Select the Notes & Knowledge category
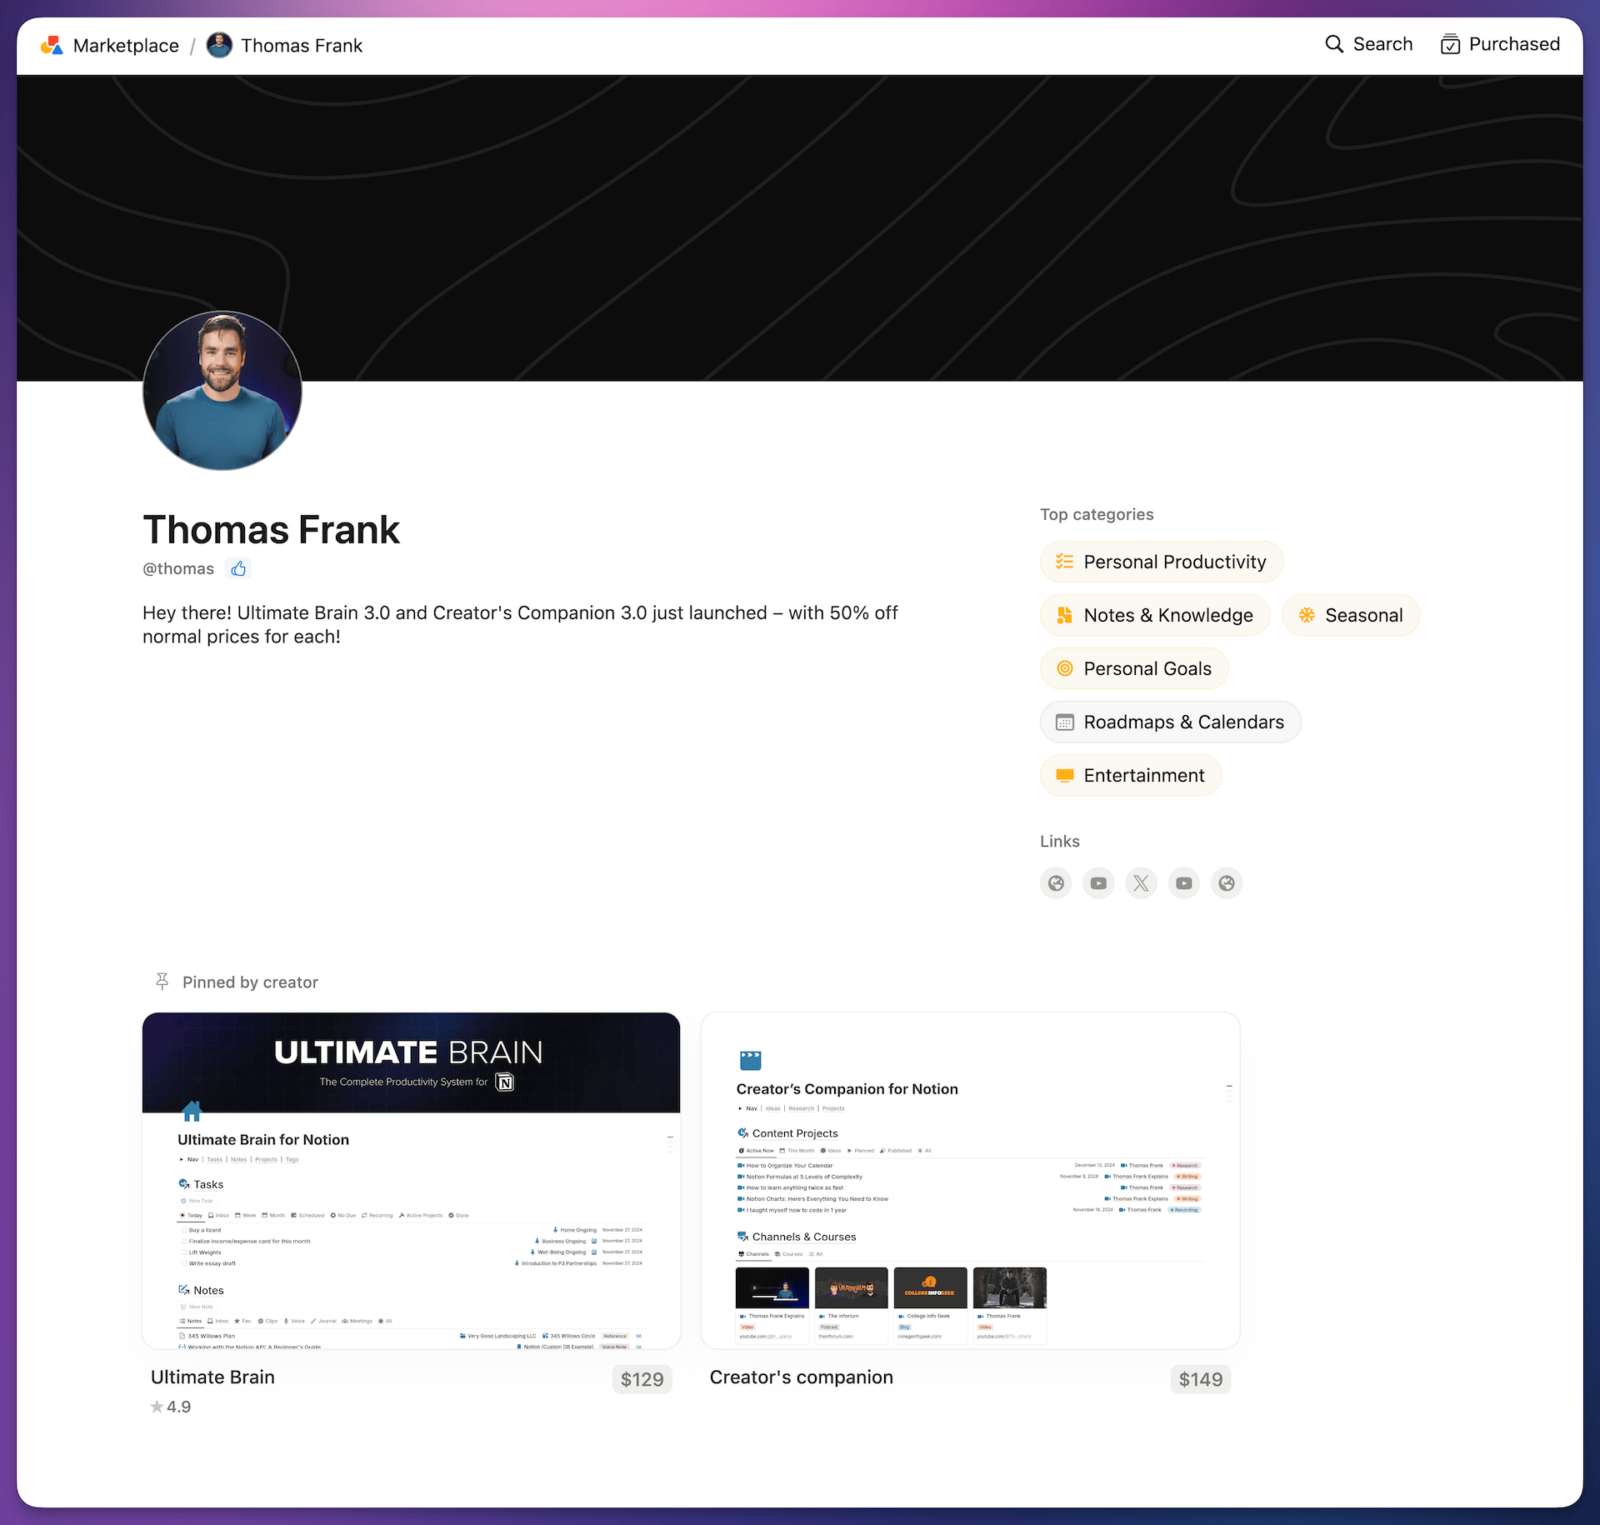The image size is (1600, 1525). point(1154,615)
